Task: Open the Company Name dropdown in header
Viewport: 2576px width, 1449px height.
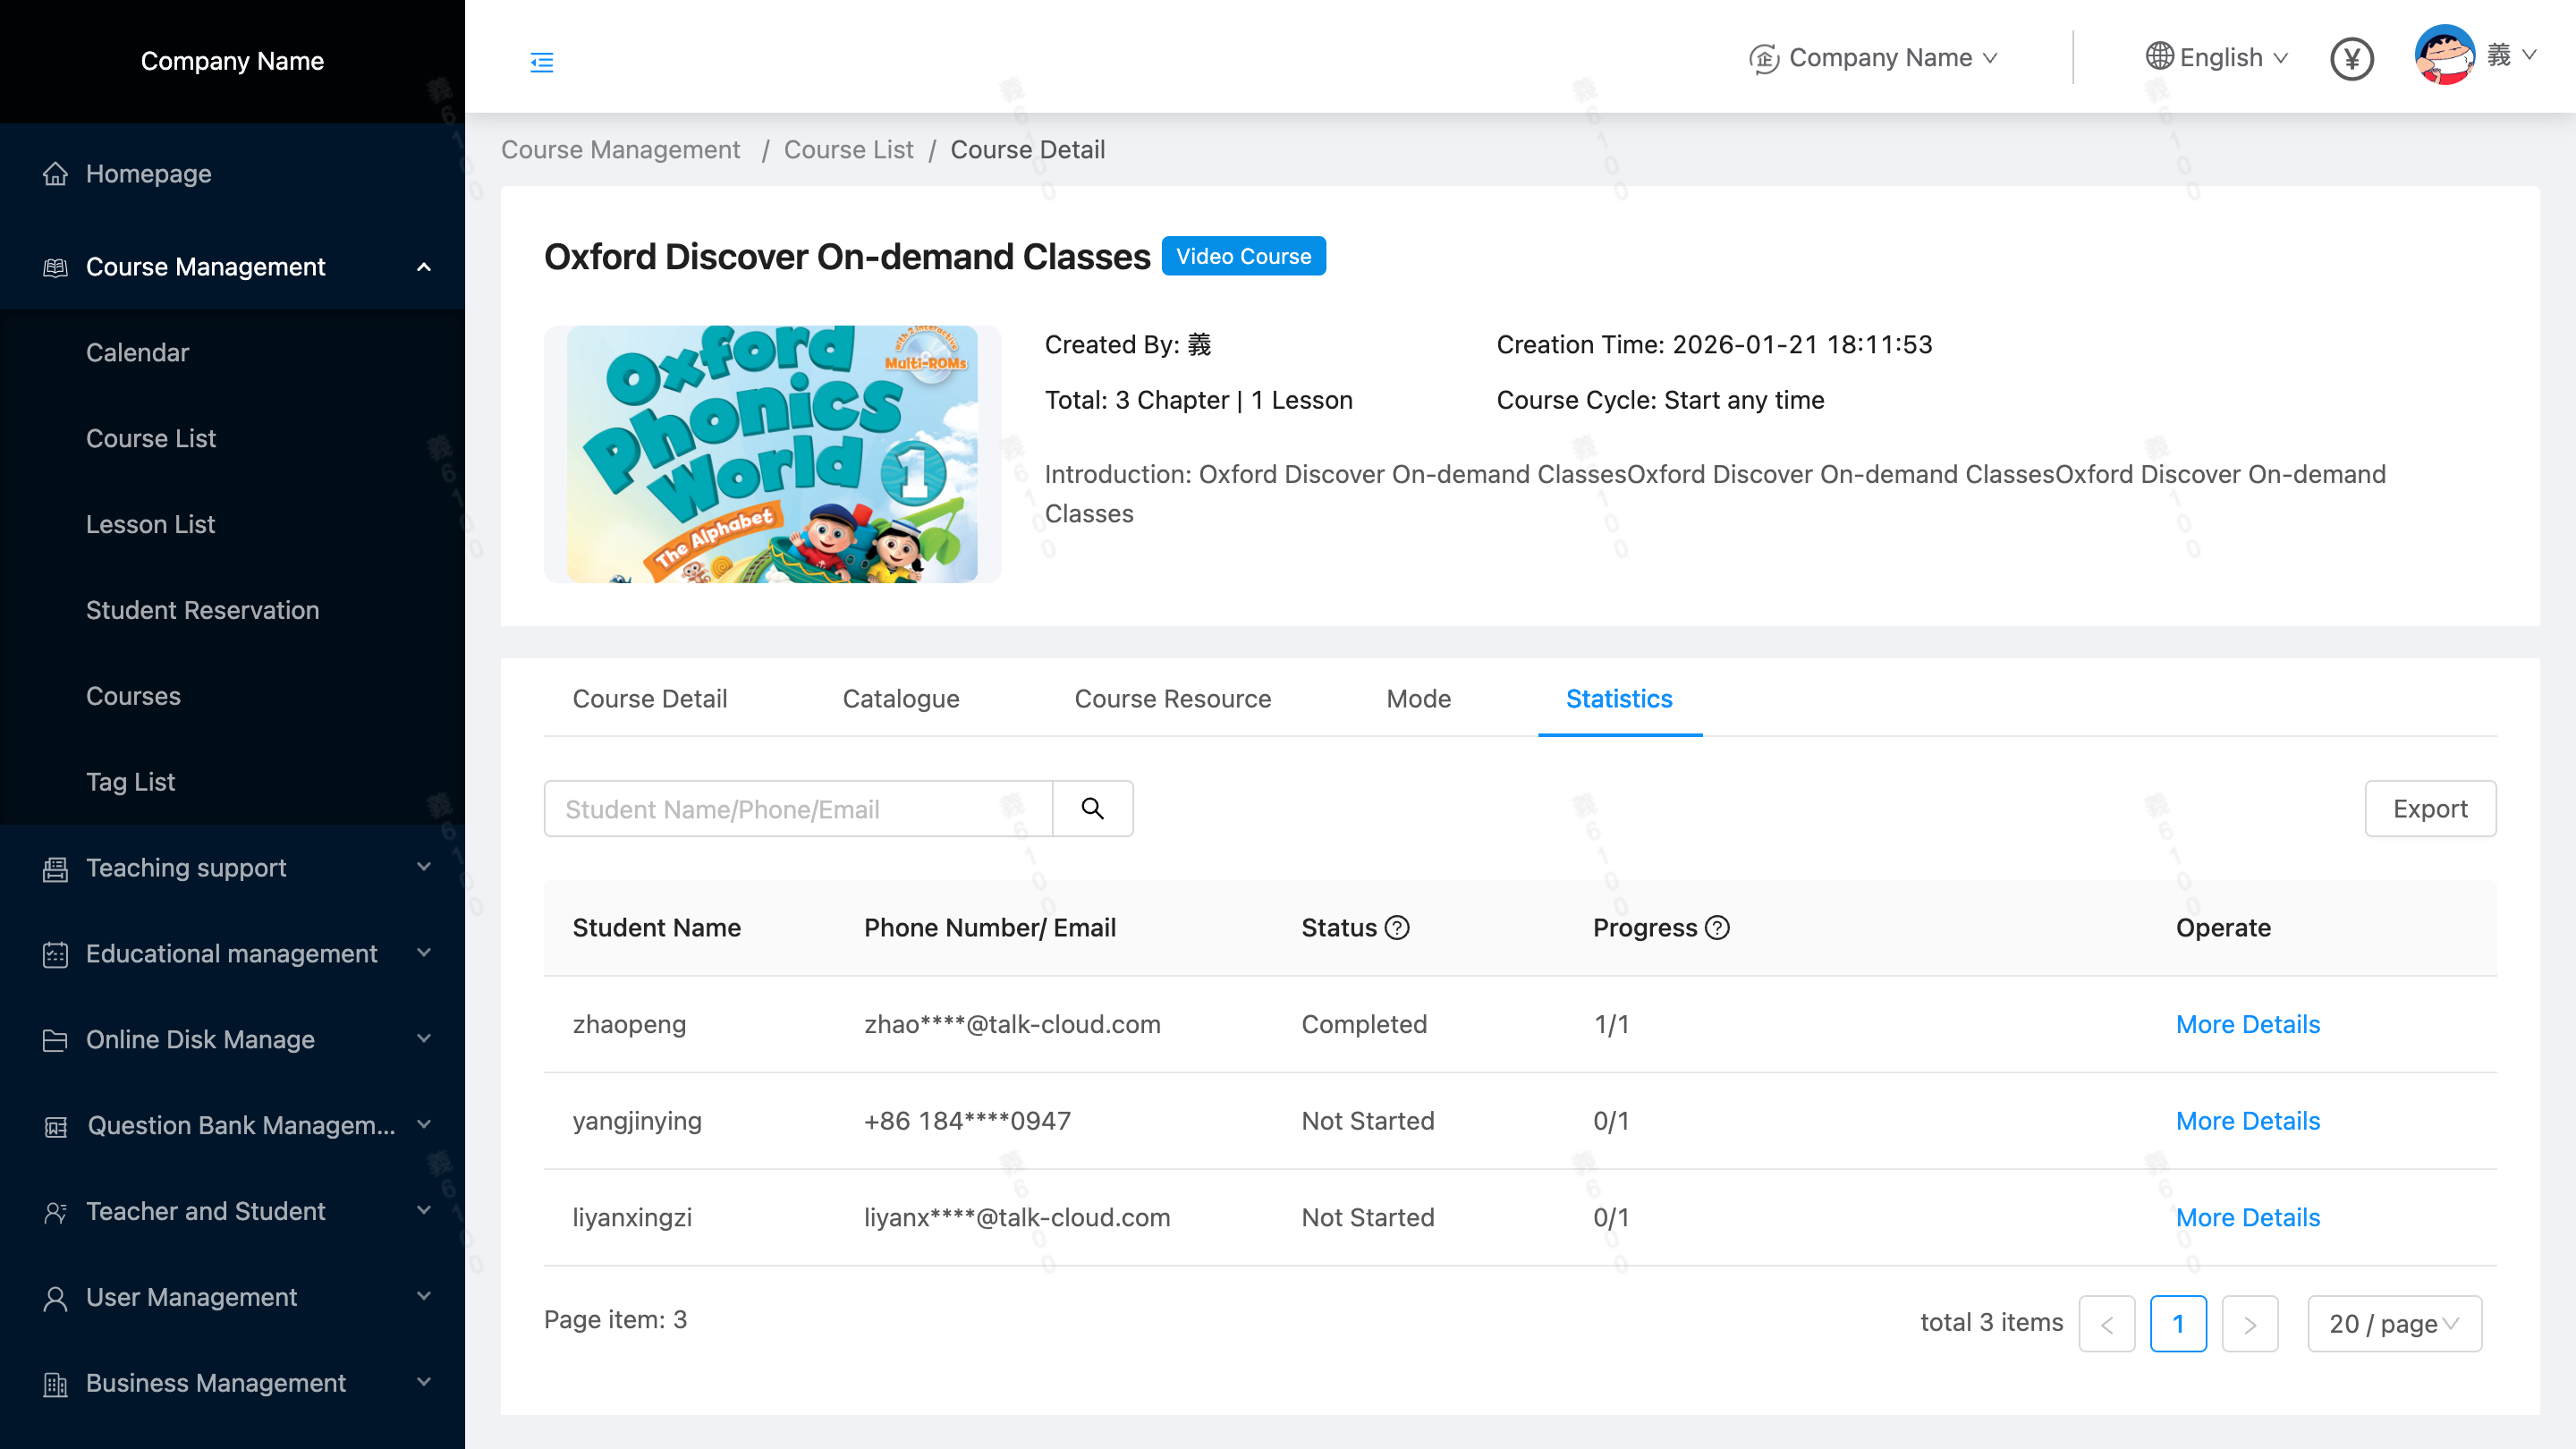Action: tap(1878, 58)
